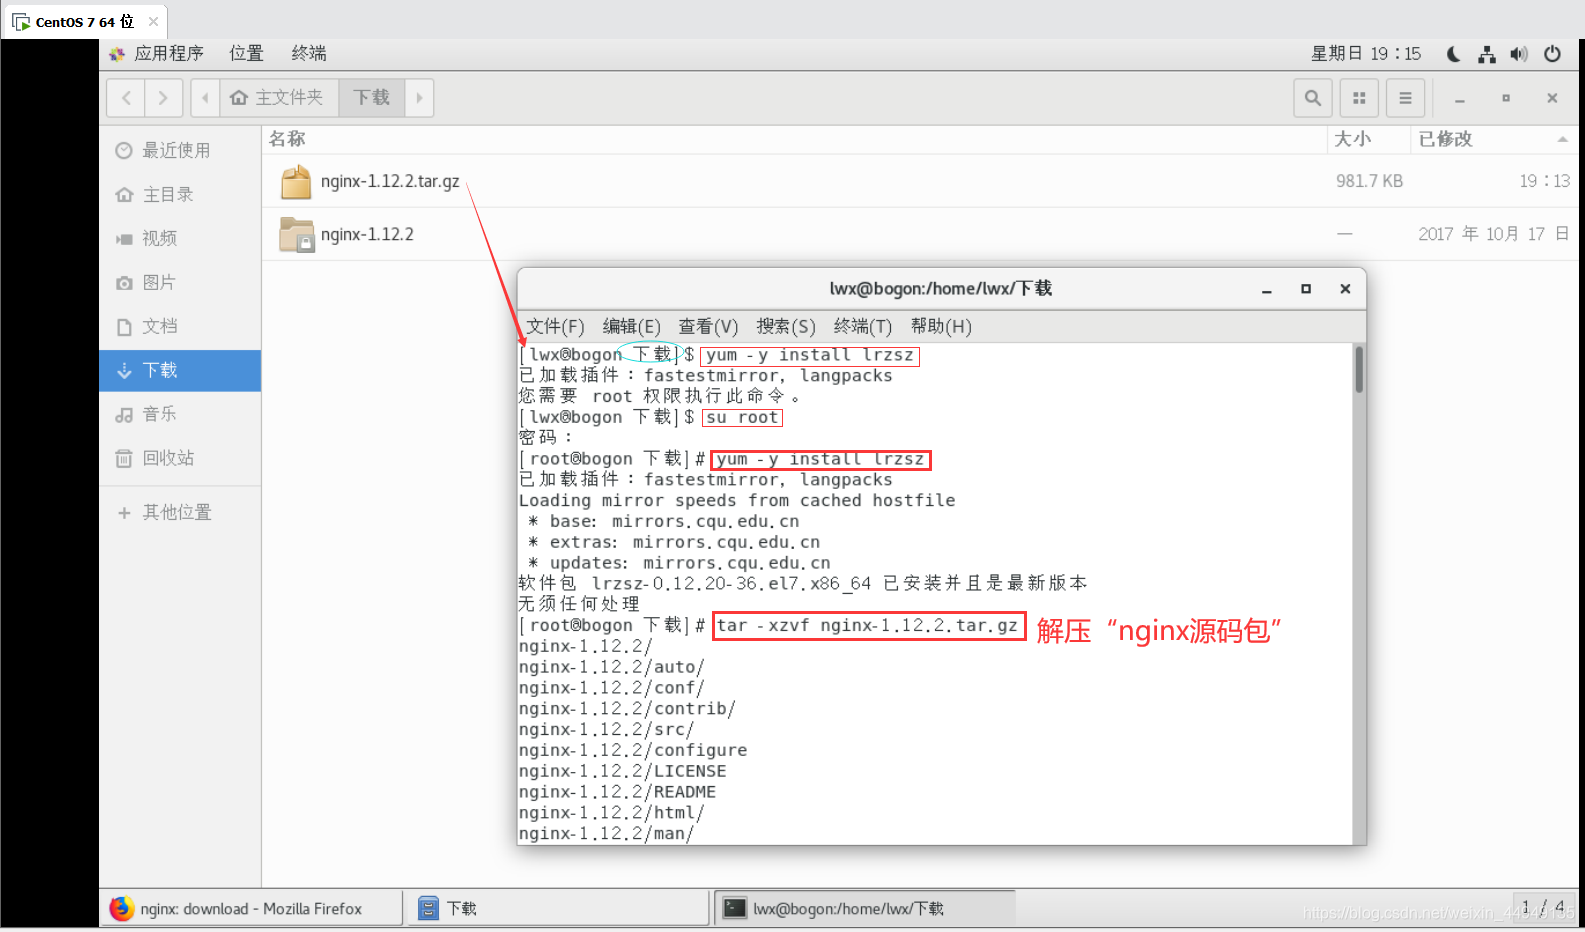This screenshot has height=932, width=1585.
Task: Open 文档 folder in sidebar
Action: (180, 326)
